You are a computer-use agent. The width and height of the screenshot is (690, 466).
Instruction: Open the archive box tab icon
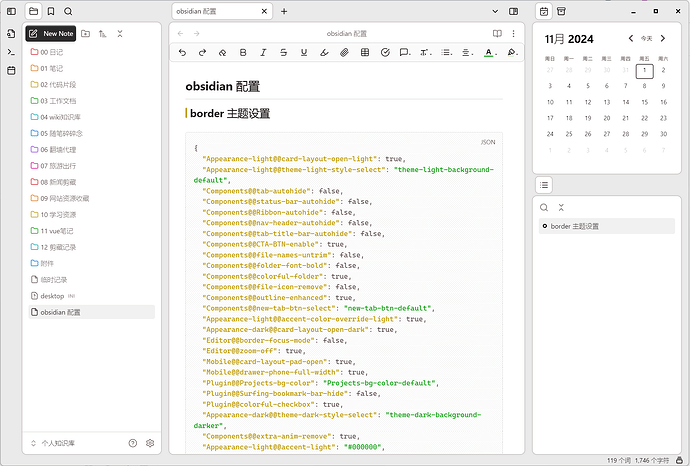point(562,11)
